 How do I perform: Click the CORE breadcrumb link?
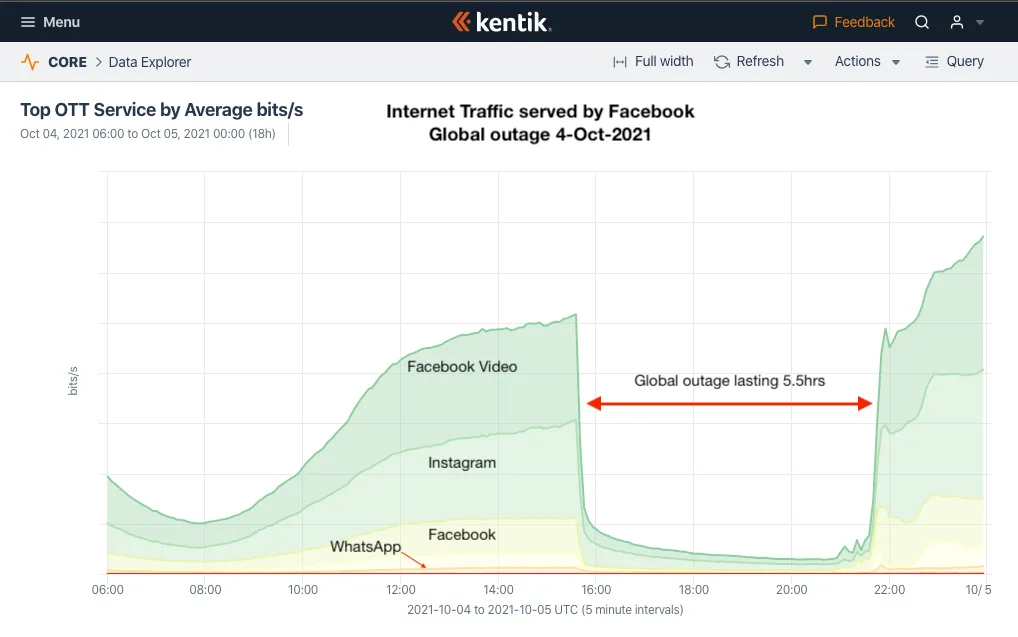[x=68, y=62]
